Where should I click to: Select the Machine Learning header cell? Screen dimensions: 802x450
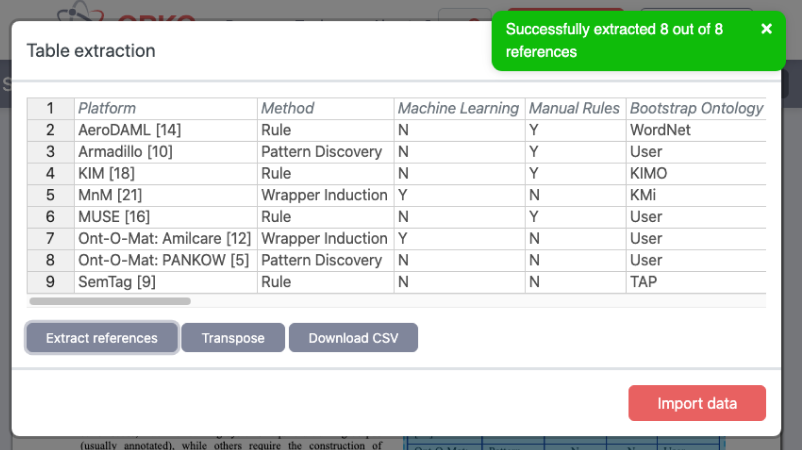[x=459, y=108]
